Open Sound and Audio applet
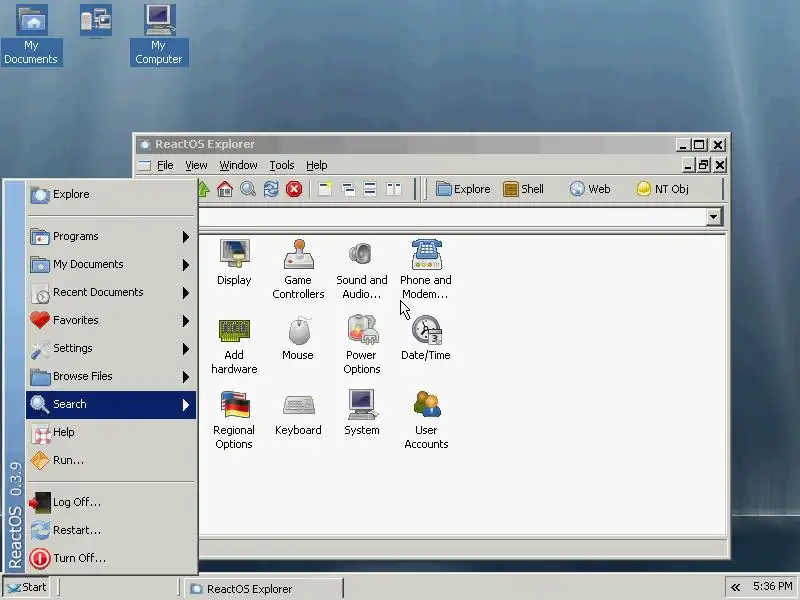Screen dimensions: 800x600 click(x=362, y=269)
